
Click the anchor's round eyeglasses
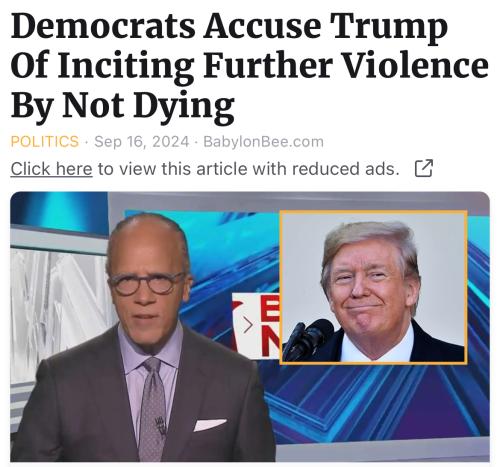pyautogui.click(x=147, y=283)
